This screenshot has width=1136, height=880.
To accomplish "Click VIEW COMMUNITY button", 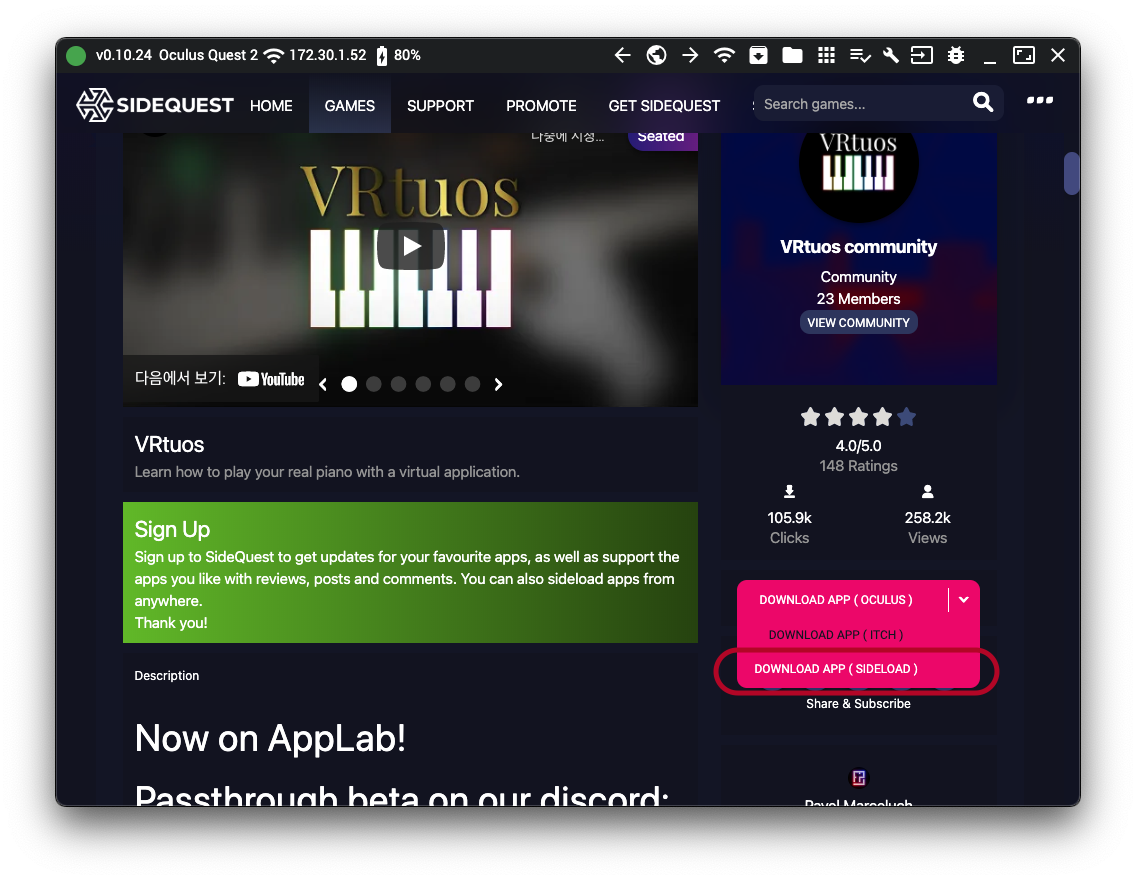I will 859,323.
